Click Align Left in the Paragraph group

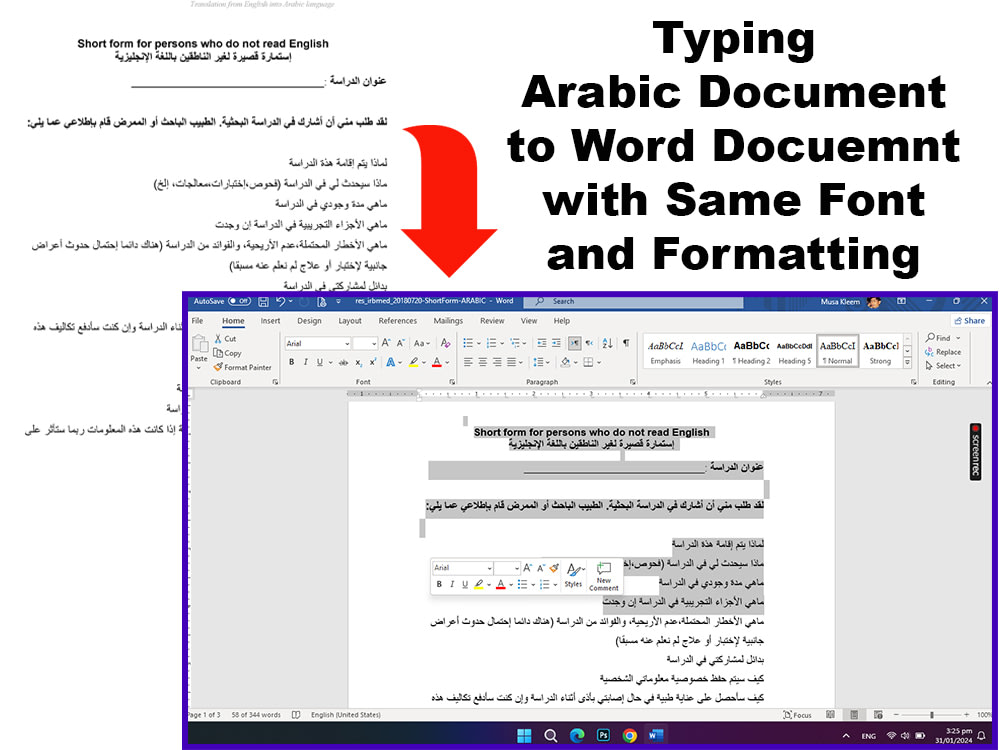click(467, 362)
